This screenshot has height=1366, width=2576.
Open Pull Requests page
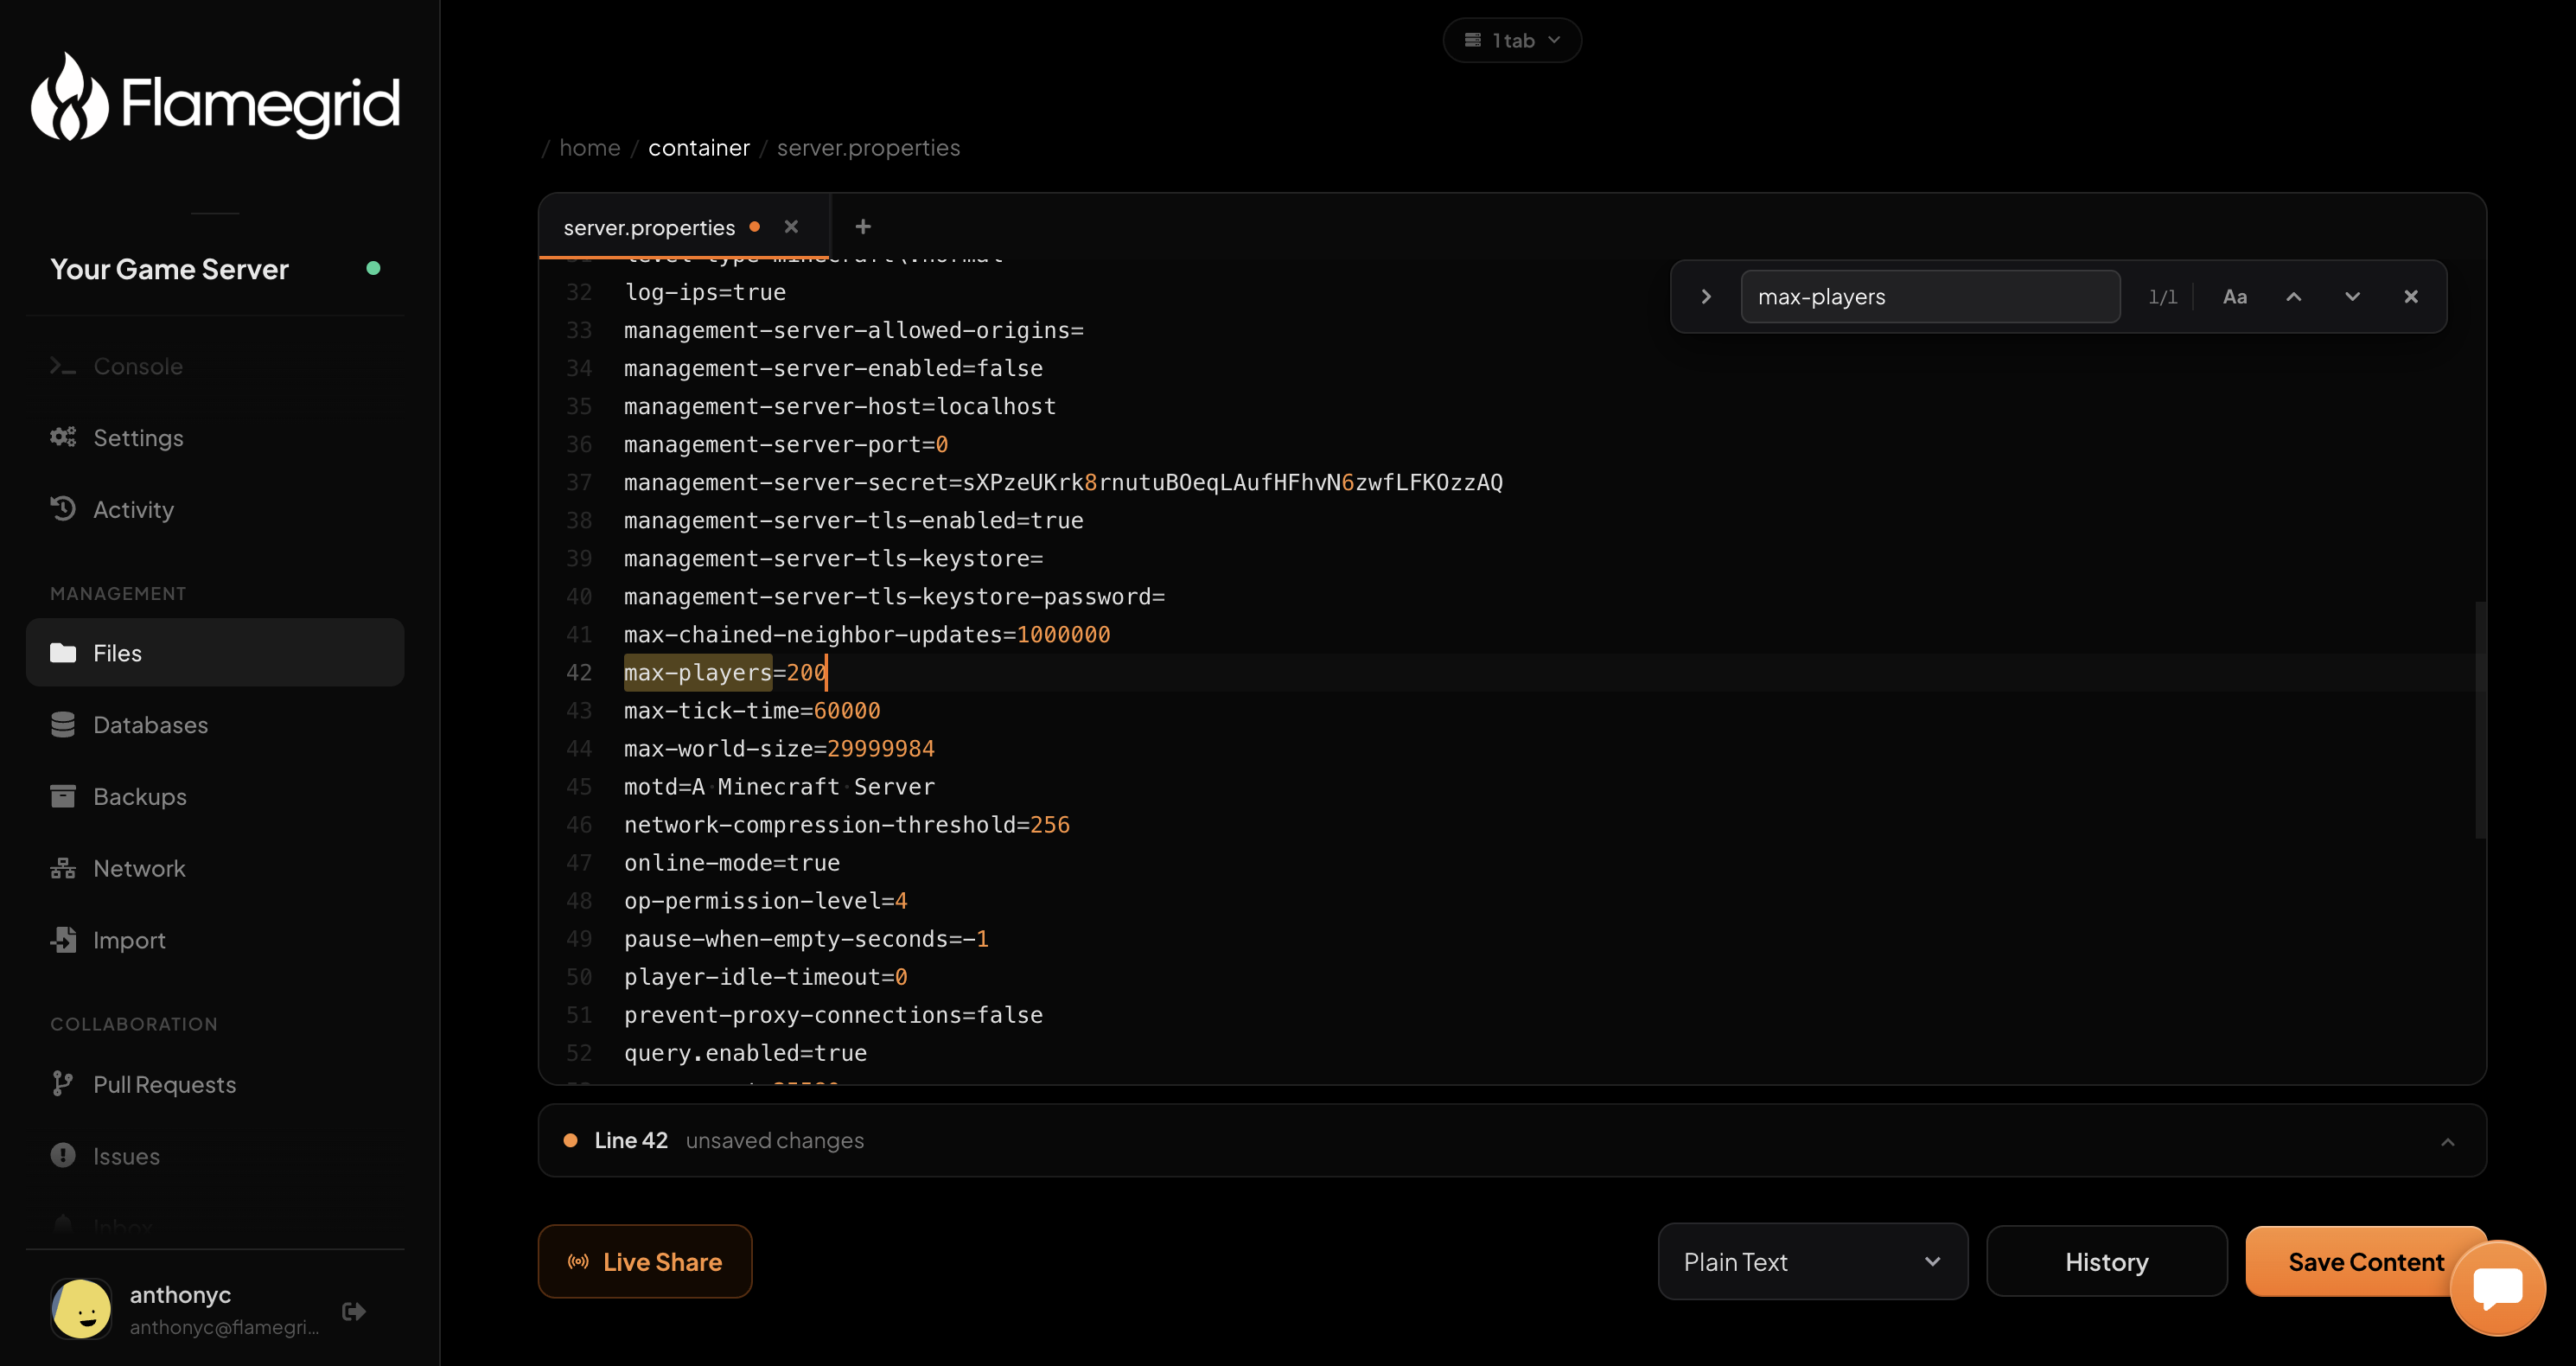coord(214,1084)
